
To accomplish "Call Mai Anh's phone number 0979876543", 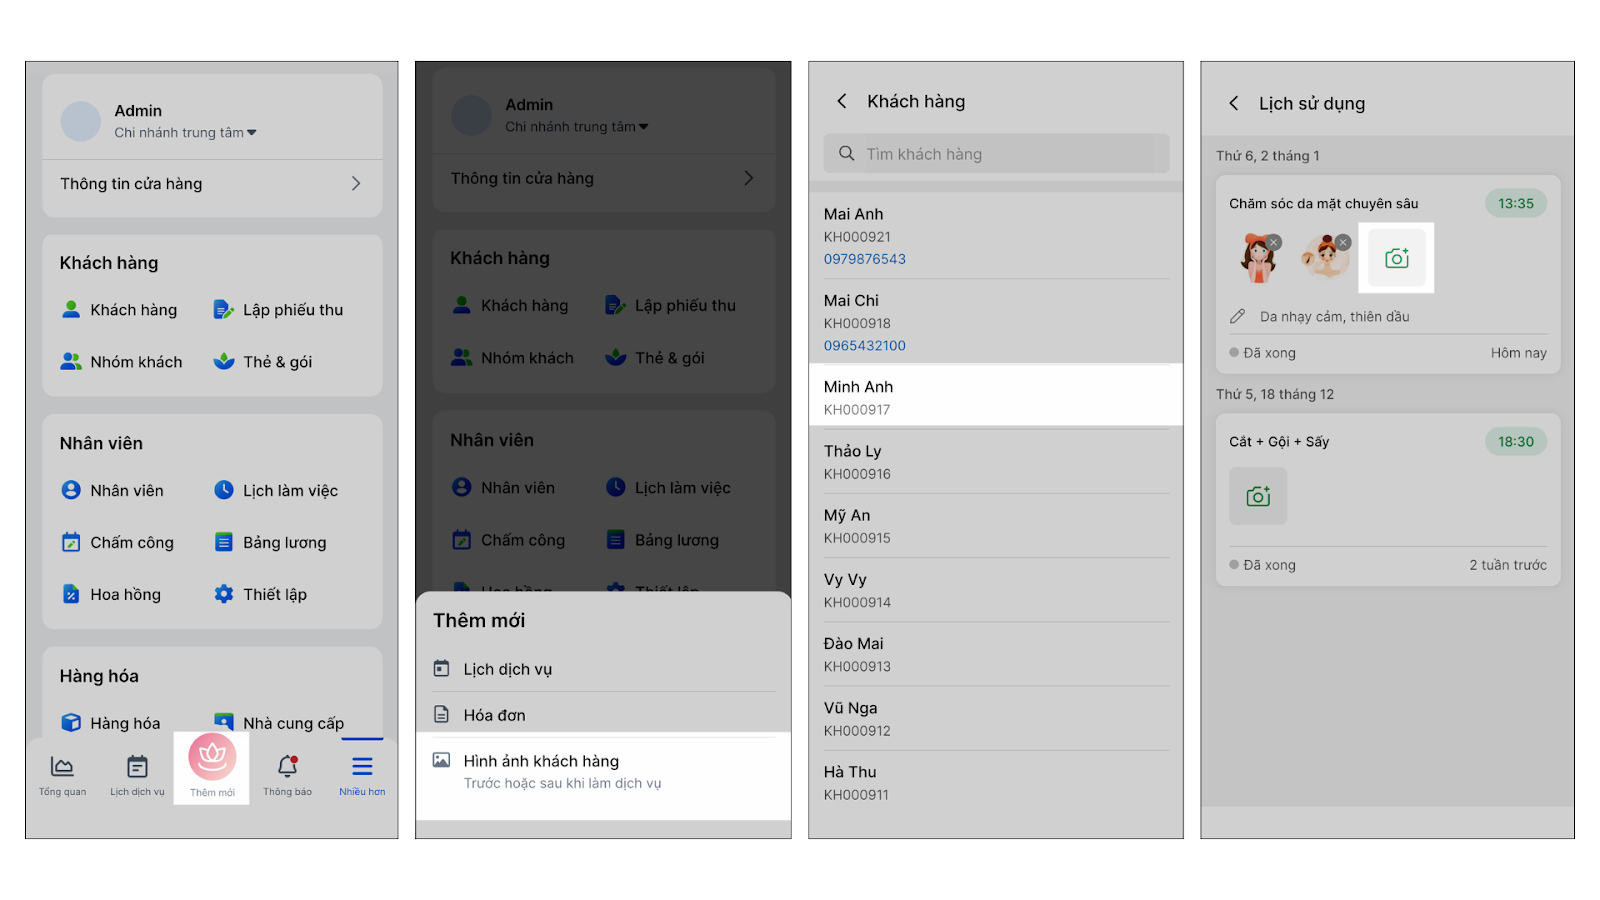I will [x=865, y=259].
